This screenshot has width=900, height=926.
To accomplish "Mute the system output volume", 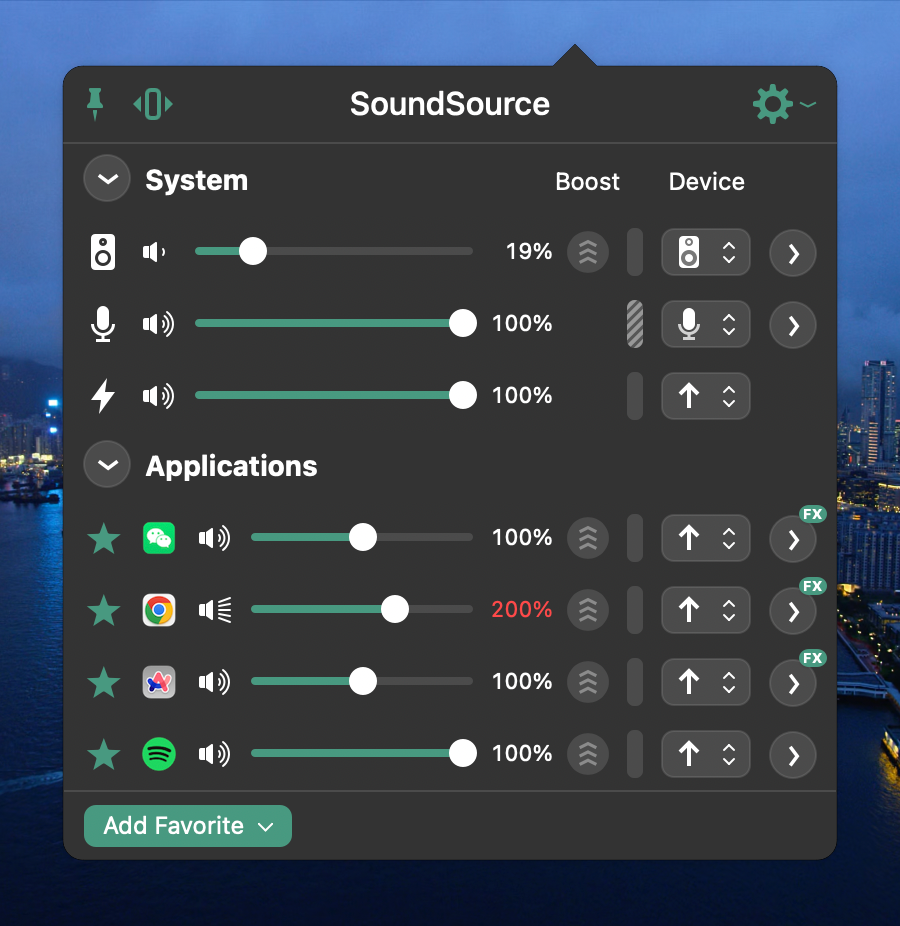I will pyautogui.click(x=154, y=252).
